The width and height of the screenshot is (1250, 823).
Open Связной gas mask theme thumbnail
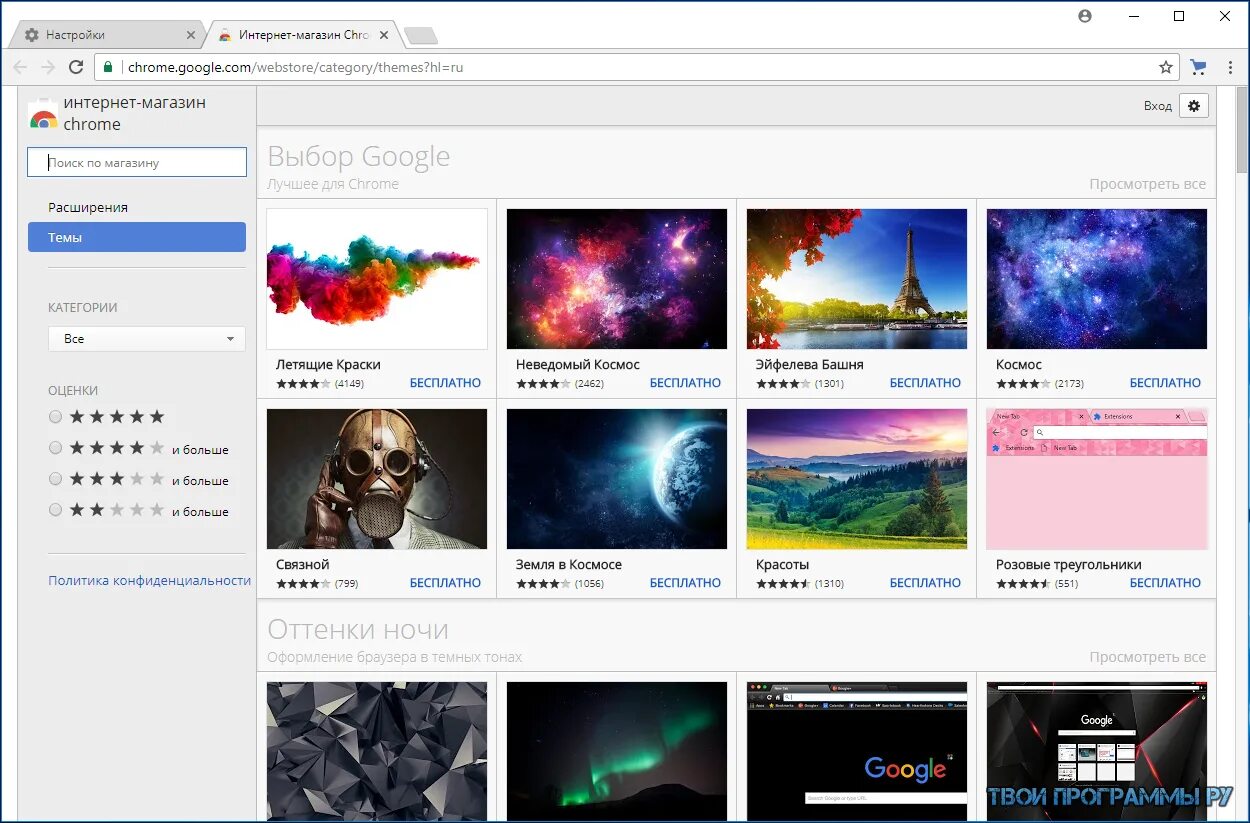(377, 479)
